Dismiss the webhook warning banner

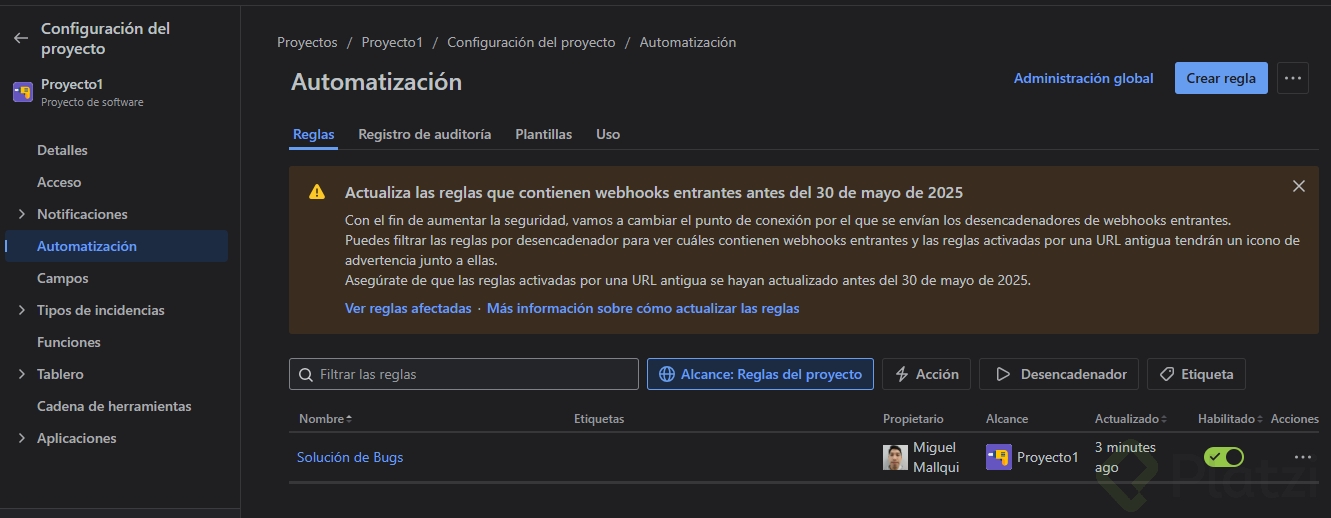click(x=1299, y=186)
